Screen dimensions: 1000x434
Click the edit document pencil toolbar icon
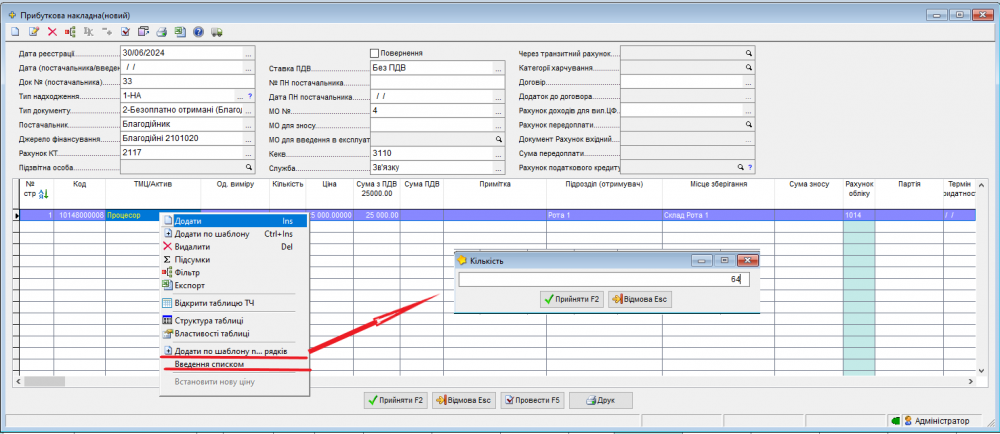click(x=33, y=32)
